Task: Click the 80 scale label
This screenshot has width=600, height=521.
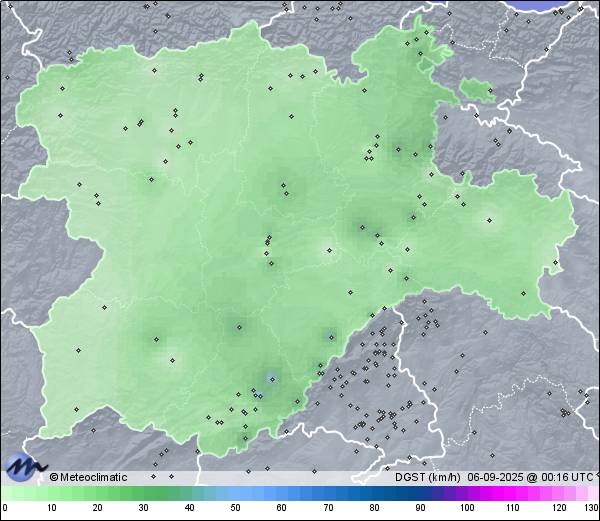Action: (x=375, y=508)
